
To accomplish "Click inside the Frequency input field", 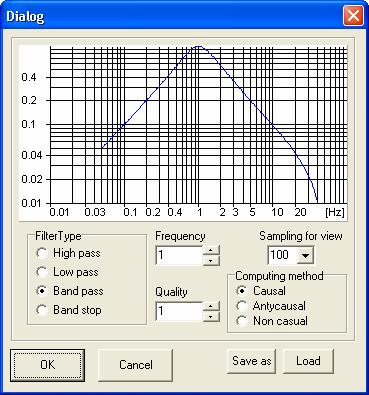I will click(179, 256).
